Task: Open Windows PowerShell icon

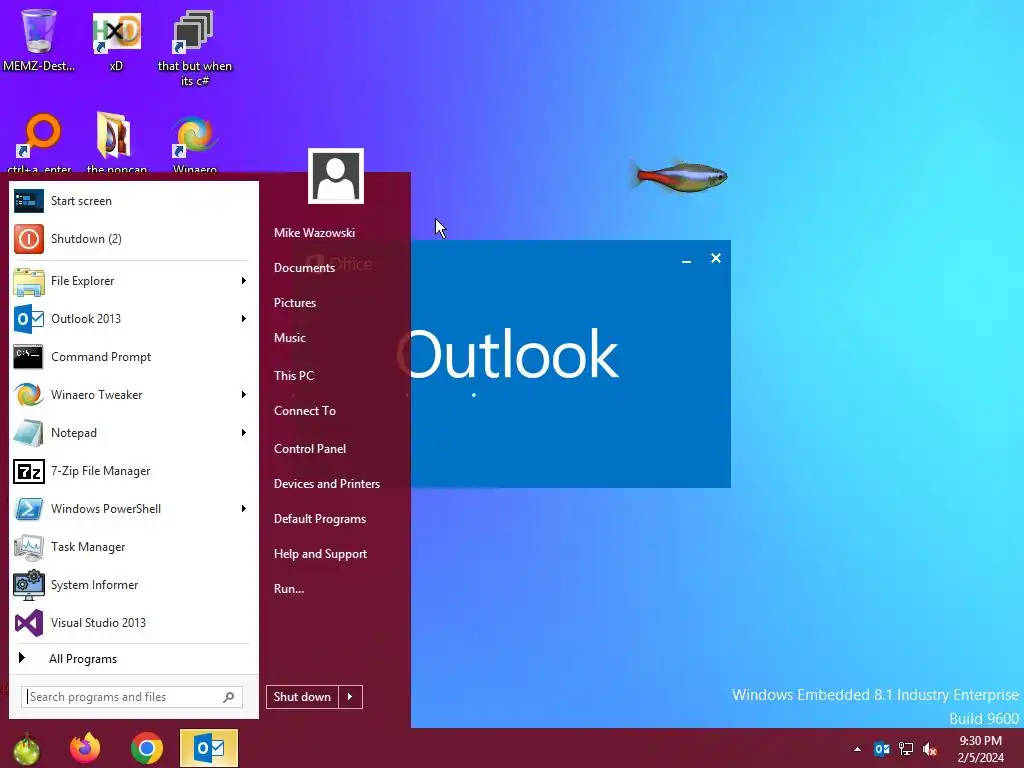Action: pos(29,509)
